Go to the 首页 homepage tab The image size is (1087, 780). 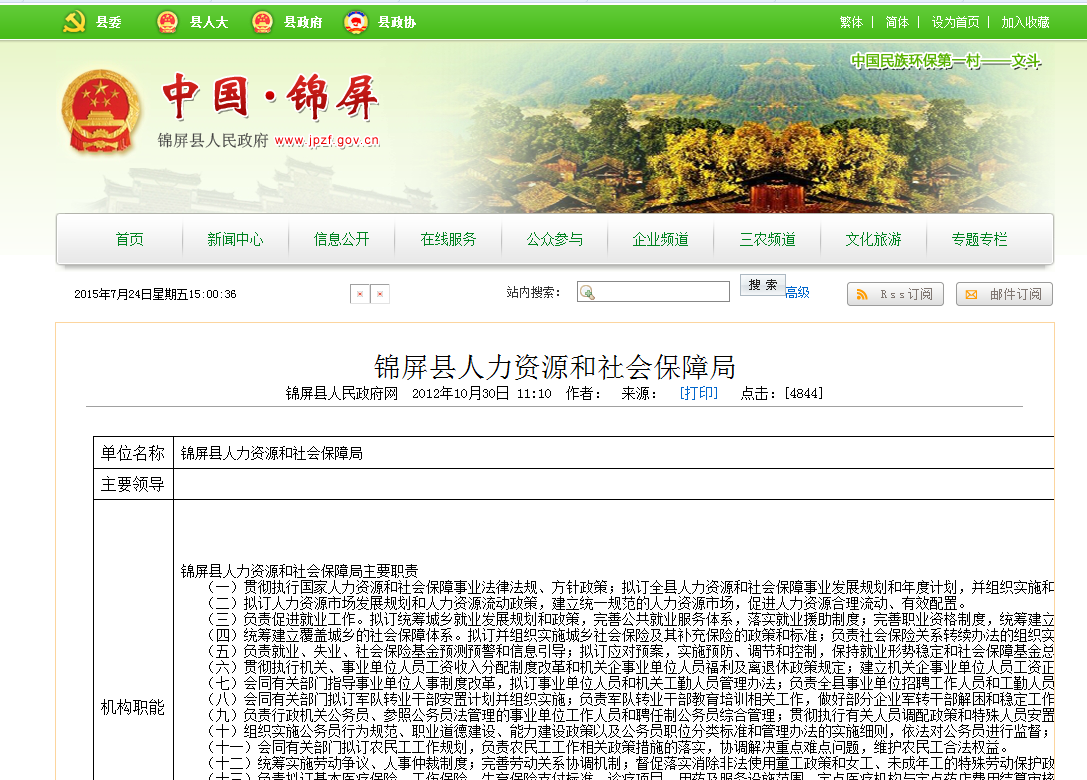click(x=130, y=240)
